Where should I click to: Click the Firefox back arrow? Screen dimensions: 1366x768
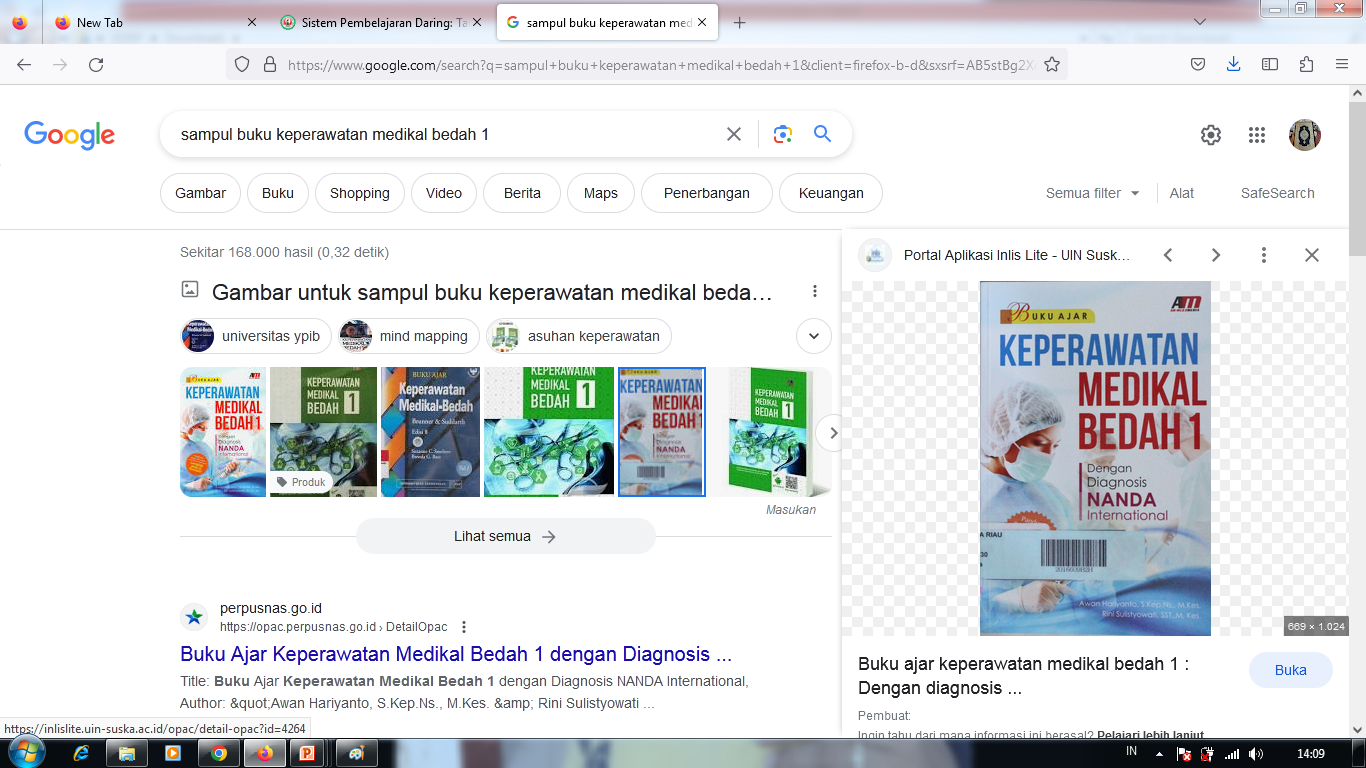click(24, 64)
